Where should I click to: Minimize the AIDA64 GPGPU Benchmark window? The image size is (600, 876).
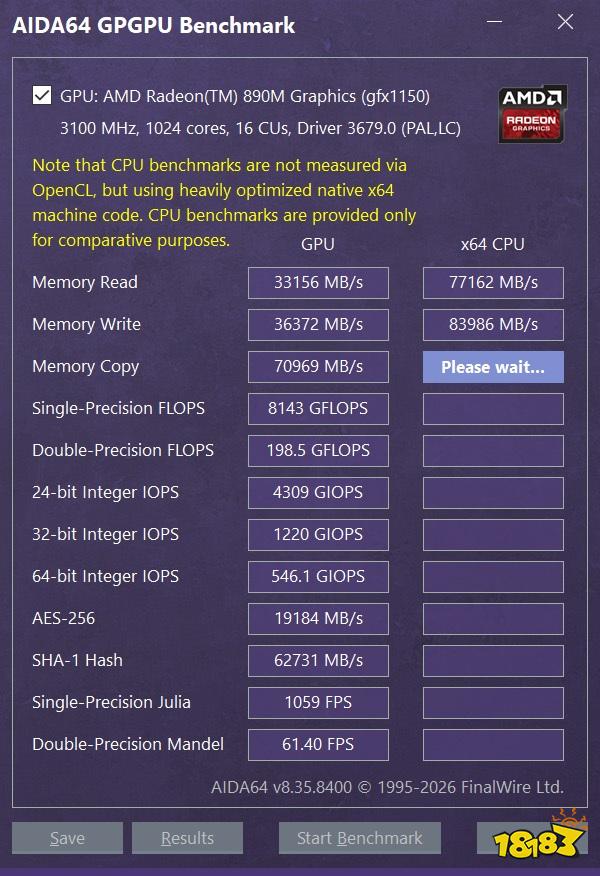[494, 22]
